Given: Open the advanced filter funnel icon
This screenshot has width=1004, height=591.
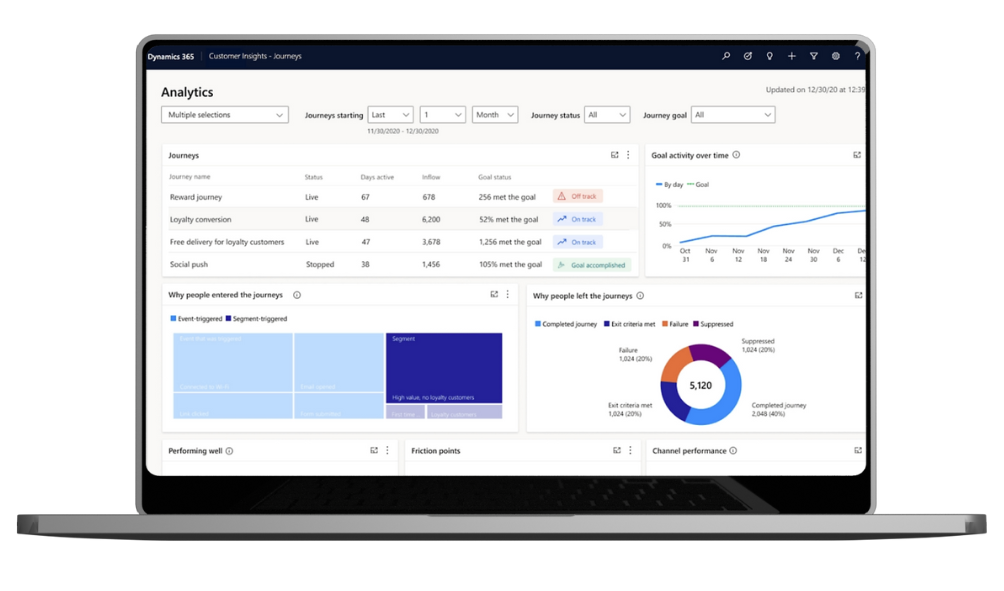Looking at the screenshot, I should (814, 57).
